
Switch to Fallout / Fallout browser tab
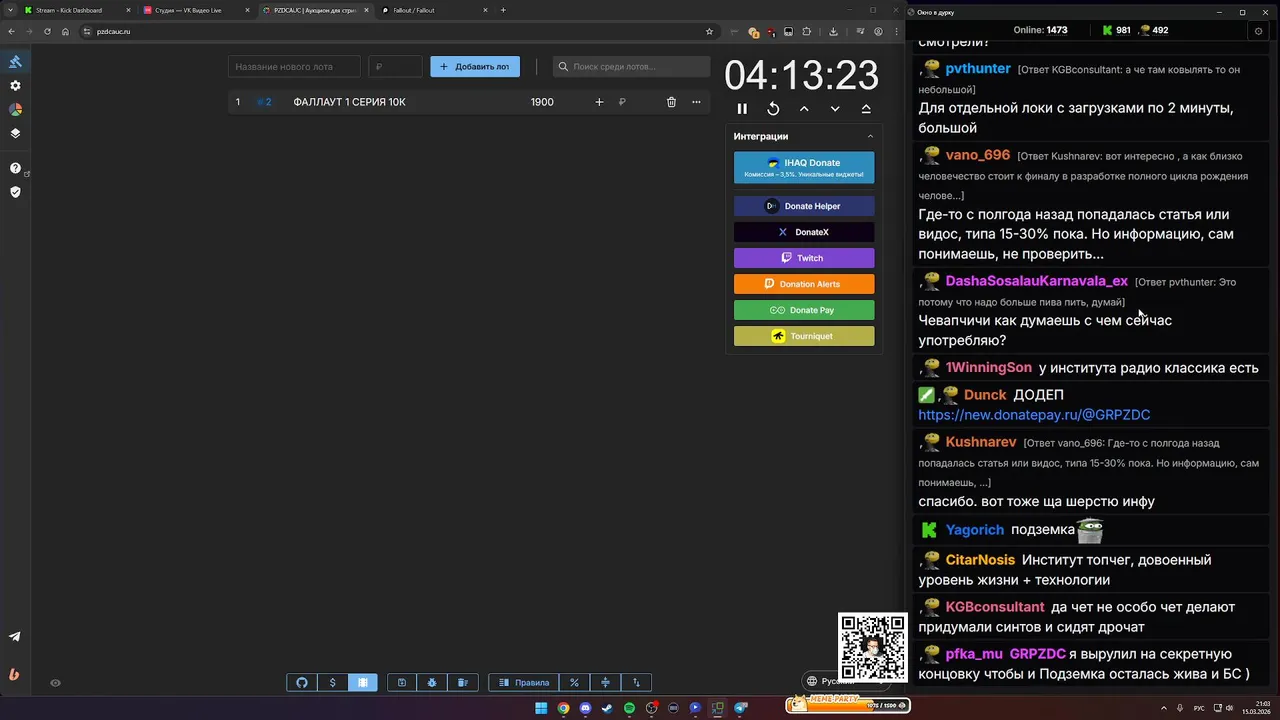[x=432, y=10]
